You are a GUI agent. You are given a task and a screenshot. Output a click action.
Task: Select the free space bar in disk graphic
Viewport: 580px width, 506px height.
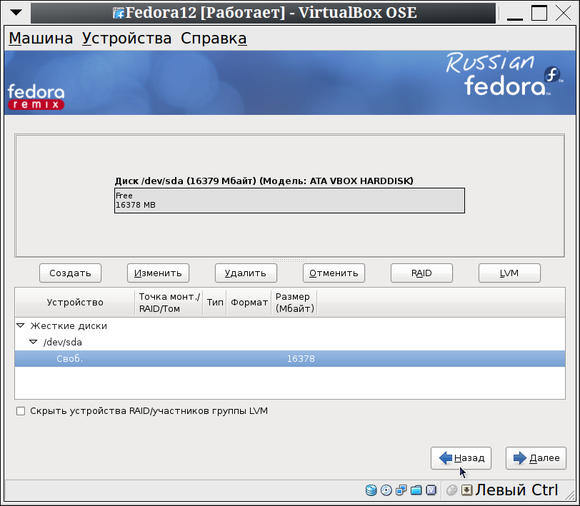(x=290, y=200)
